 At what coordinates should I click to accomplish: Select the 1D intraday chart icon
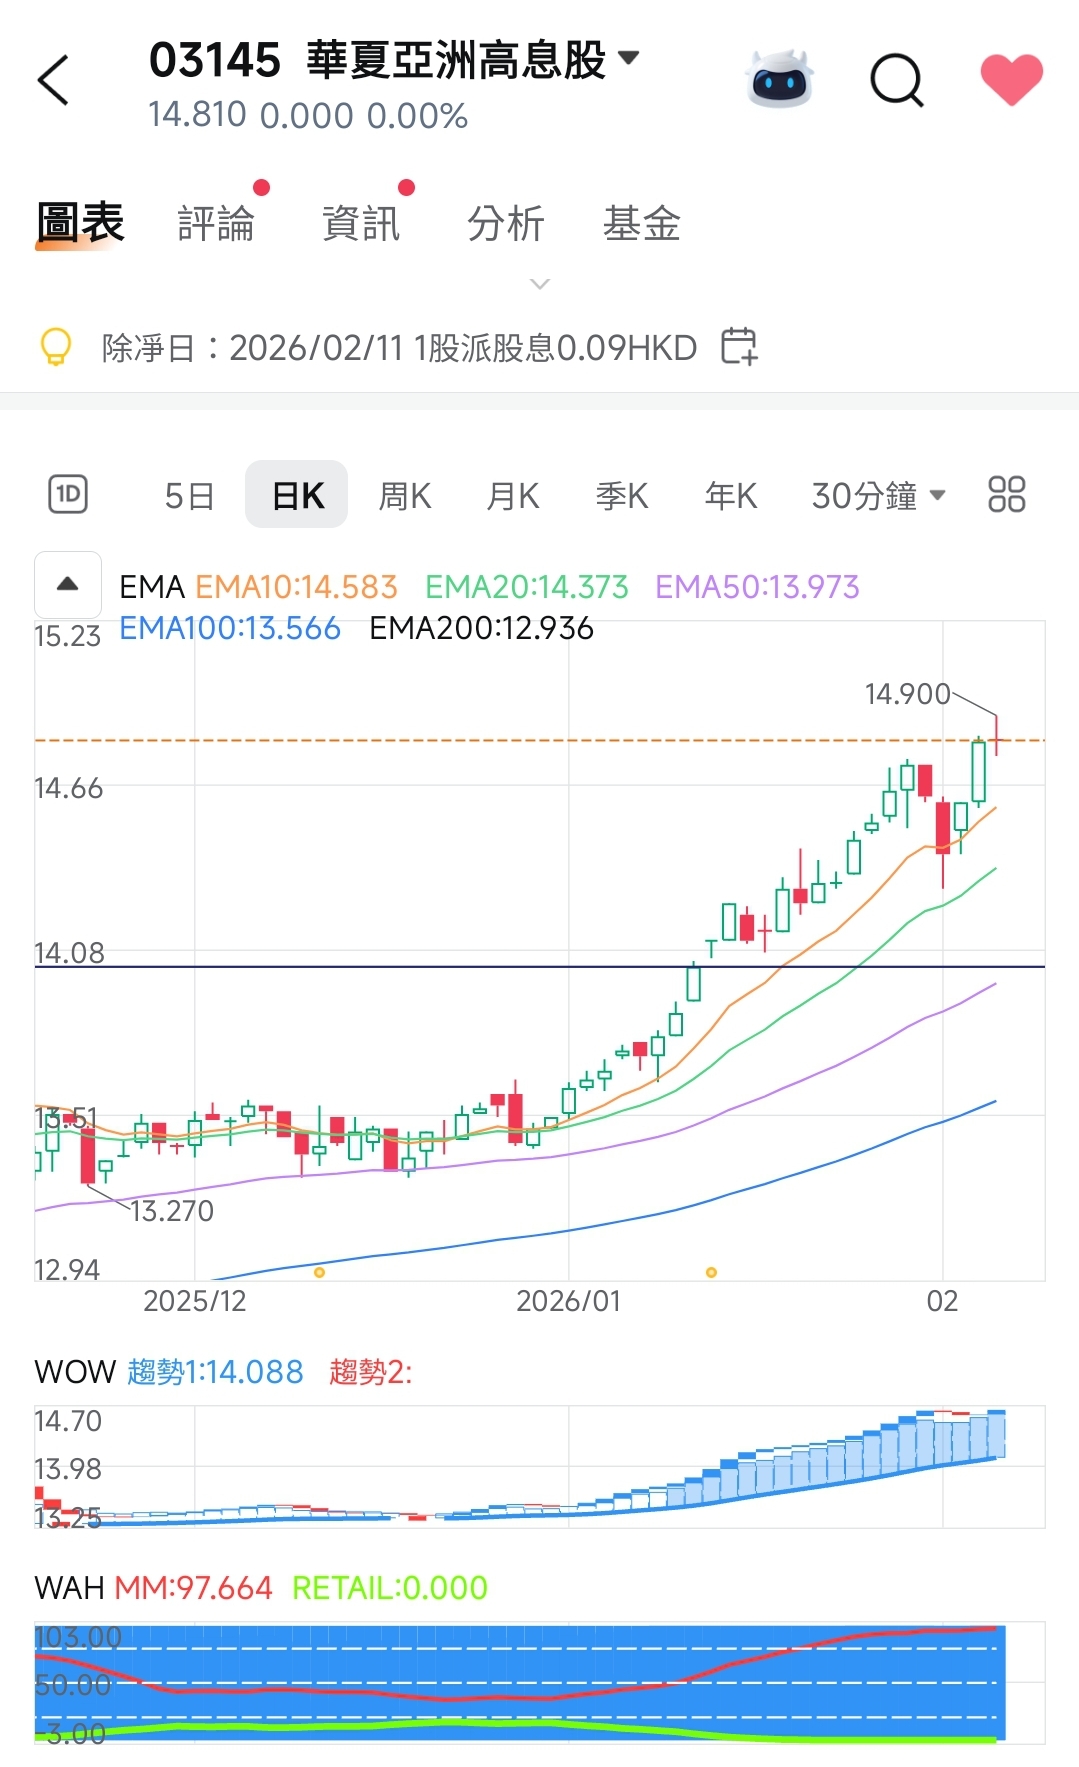tap(68, 494)
